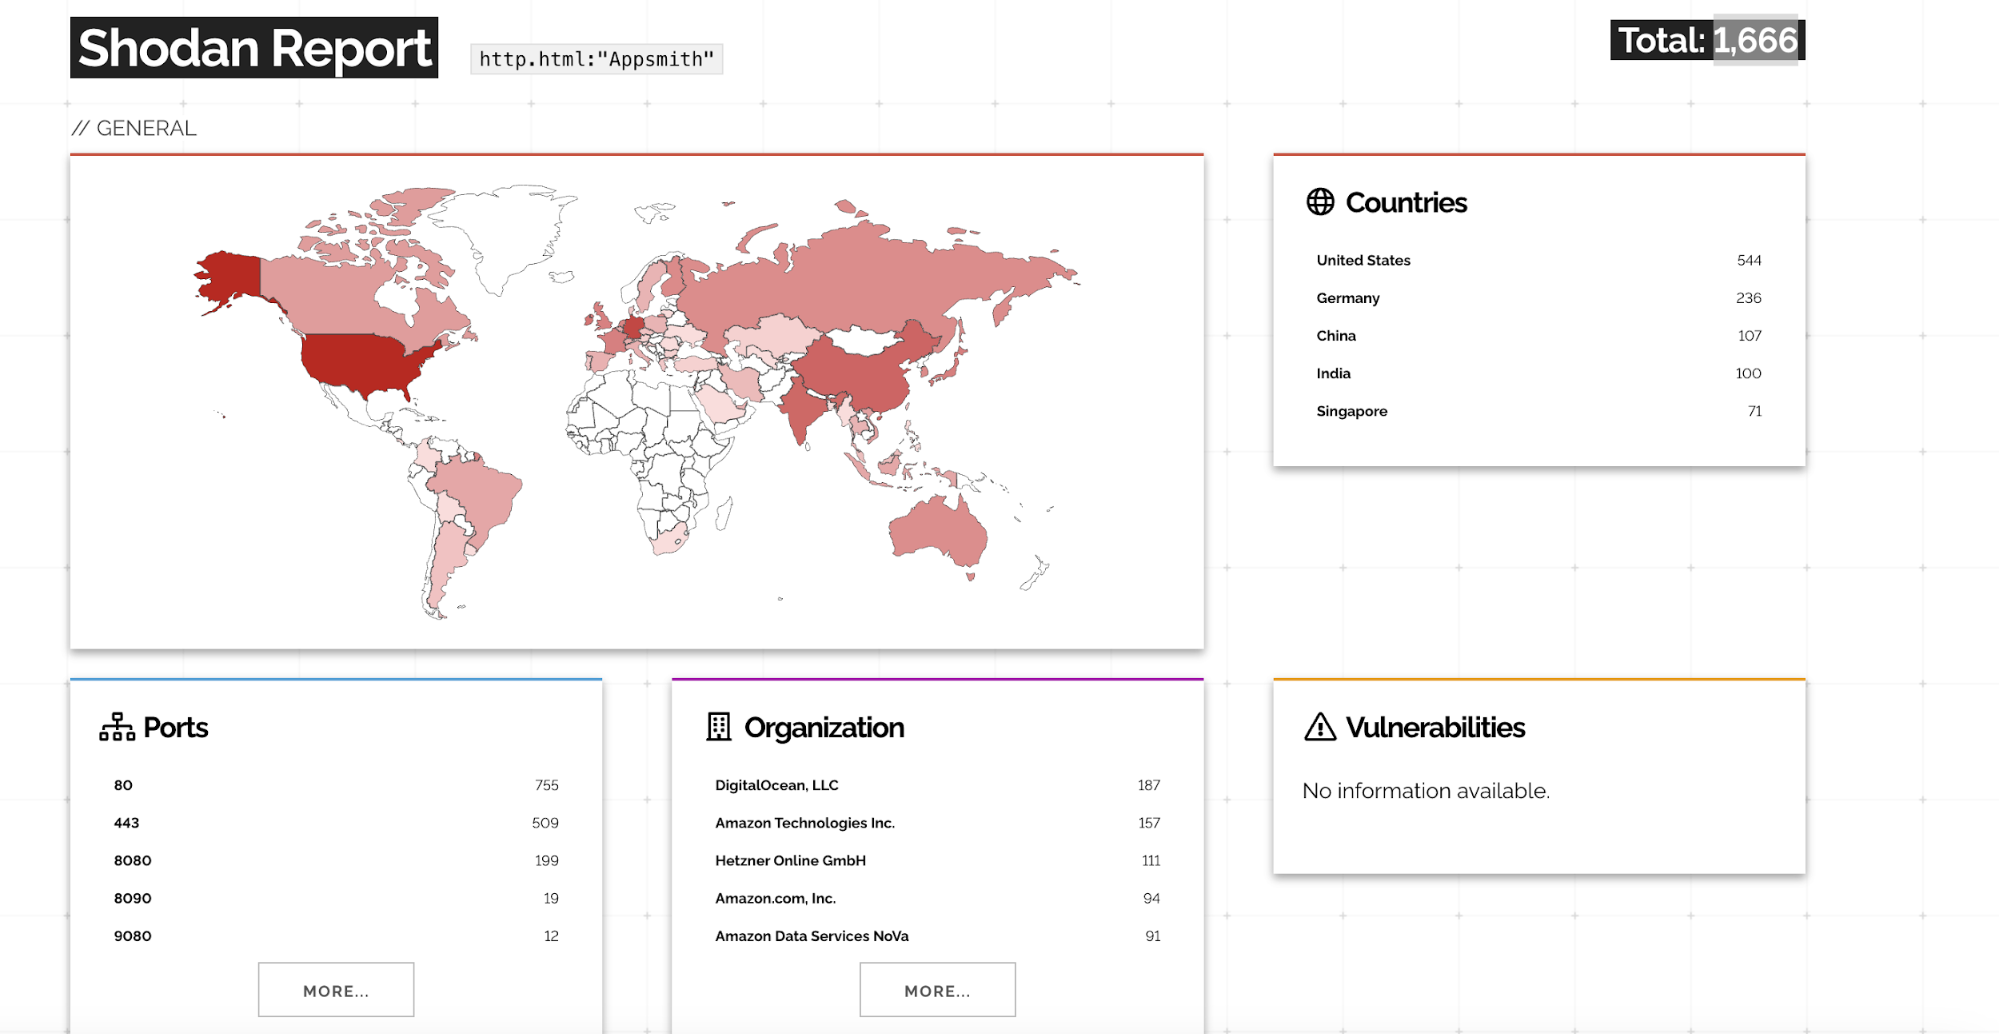Click the network icon beside Ports
Screen dimensions: 1999x1034
pos(117,727)
